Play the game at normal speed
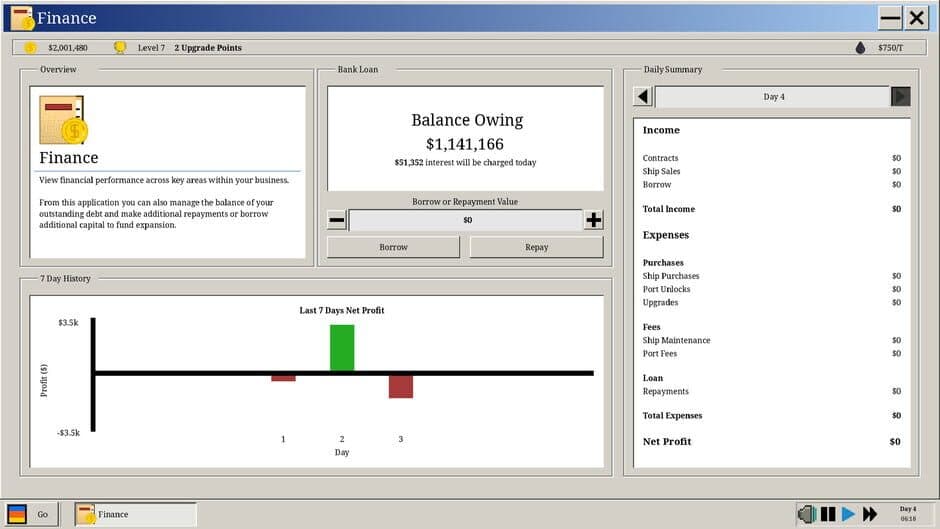This screenshot has width=940, height=529. [848, 514]
